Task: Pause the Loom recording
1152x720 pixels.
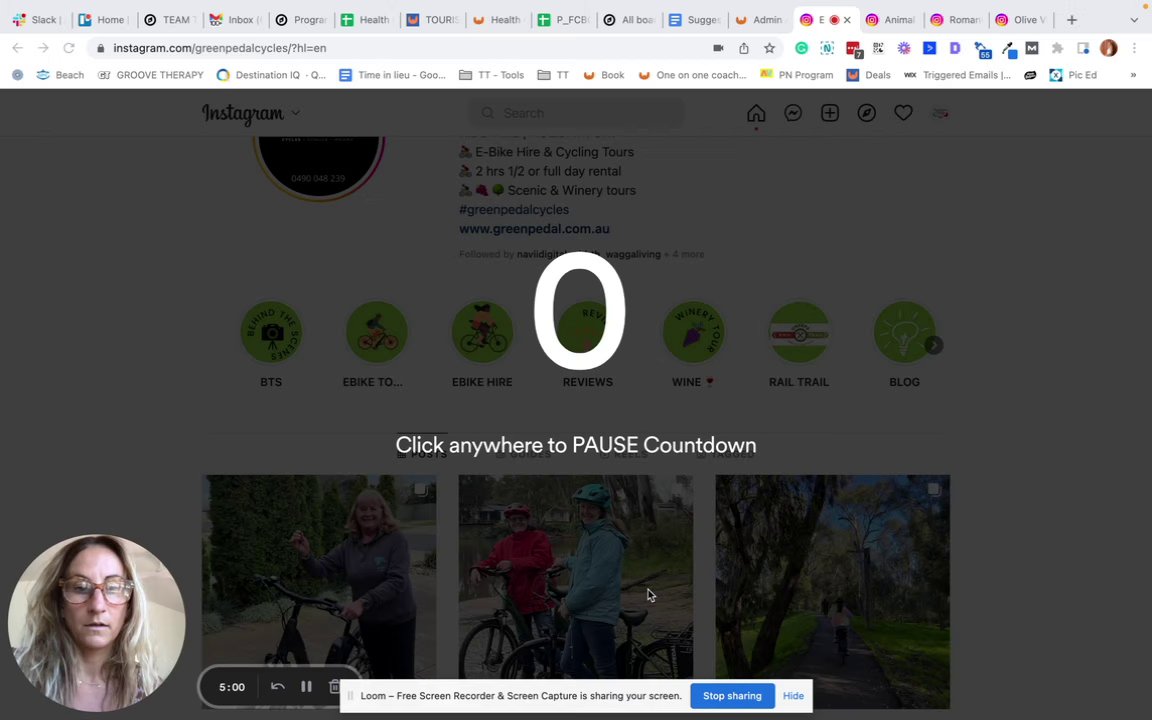Action: click(306, 687)
